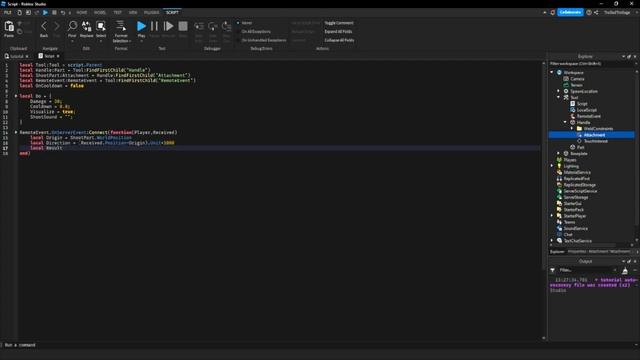The image size is (640, 360).
Task: Collapse the Handle node in Explorer
Action: (x=565, y=122)
